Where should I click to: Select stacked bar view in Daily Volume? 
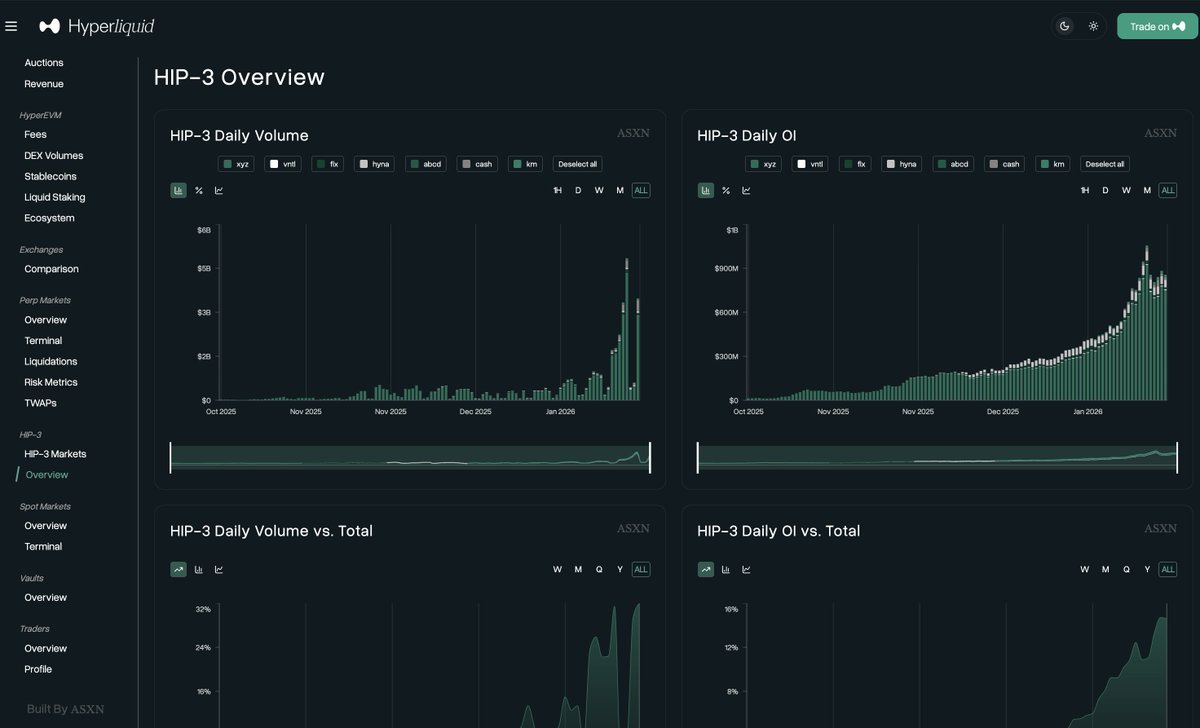178,190
